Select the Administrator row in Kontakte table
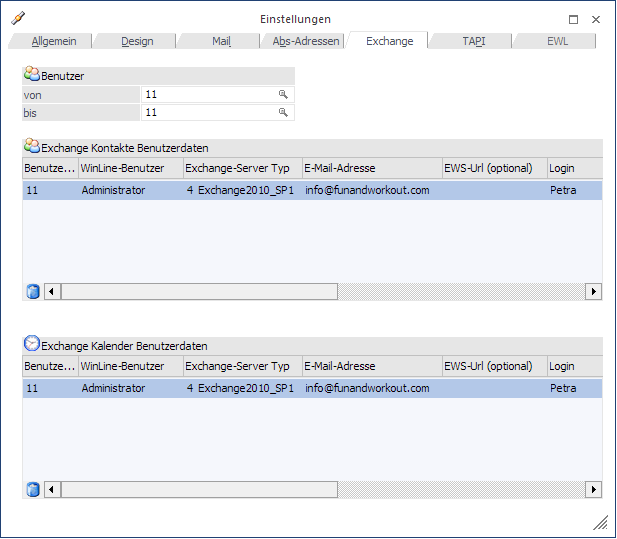617x539 pixels. (113, 190)
